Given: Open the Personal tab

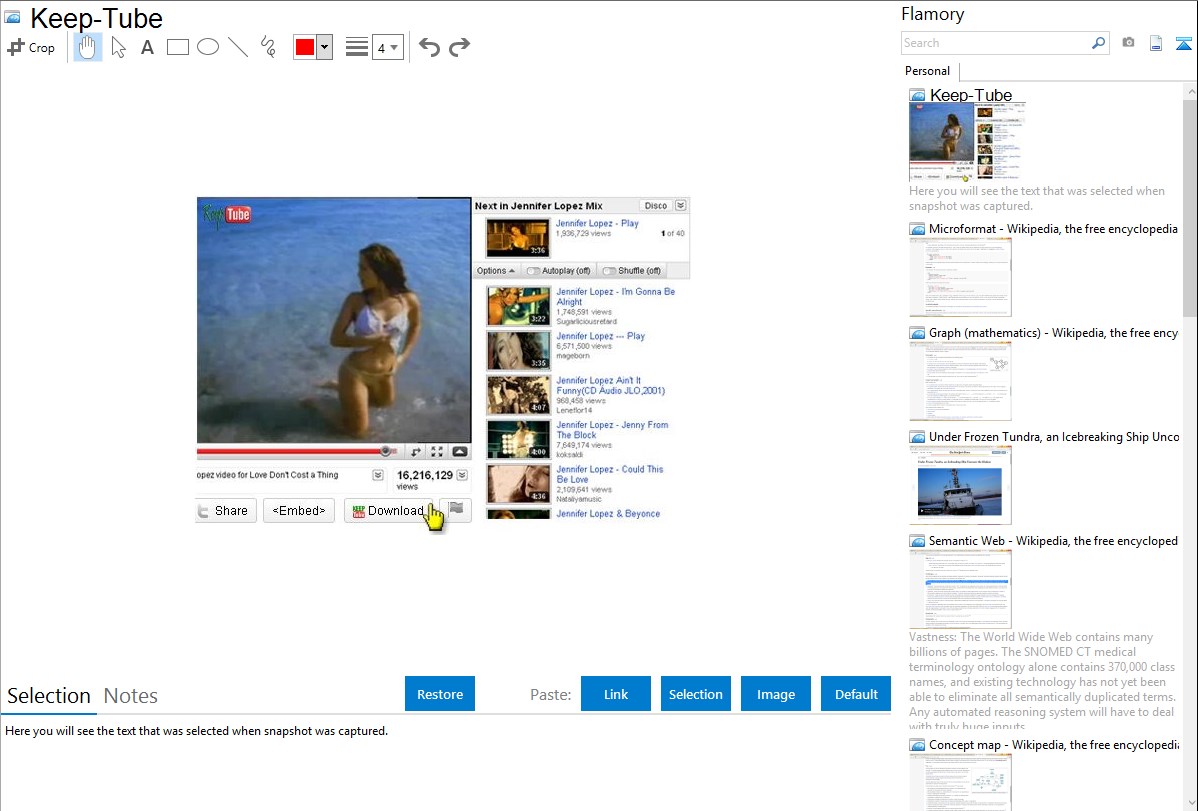Looking at the screenshot, I should tap(927, 71).
